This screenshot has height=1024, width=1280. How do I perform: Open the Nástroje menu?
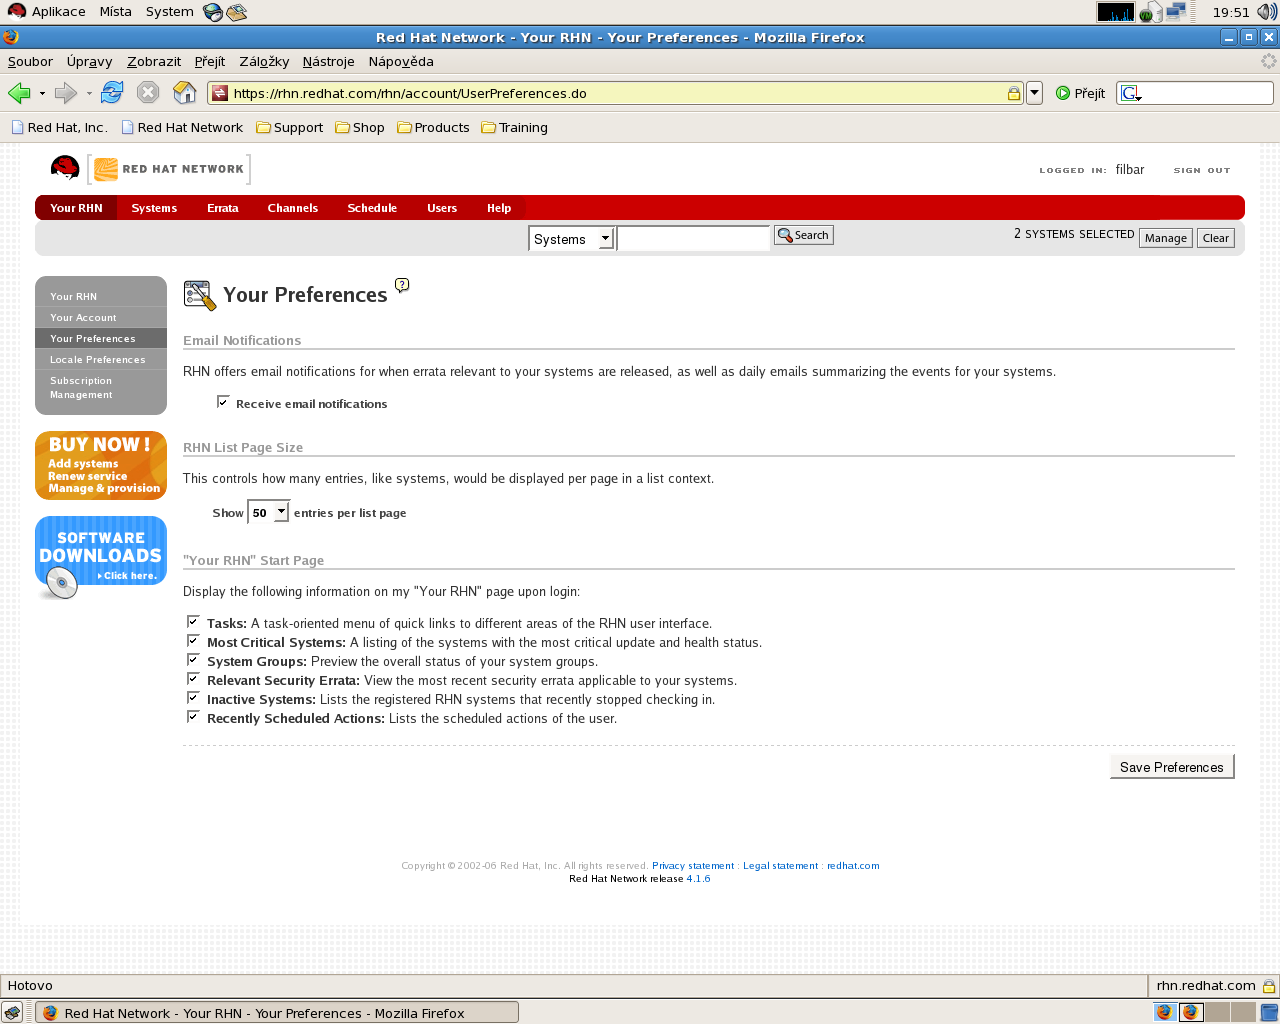[x=328, y=61]
